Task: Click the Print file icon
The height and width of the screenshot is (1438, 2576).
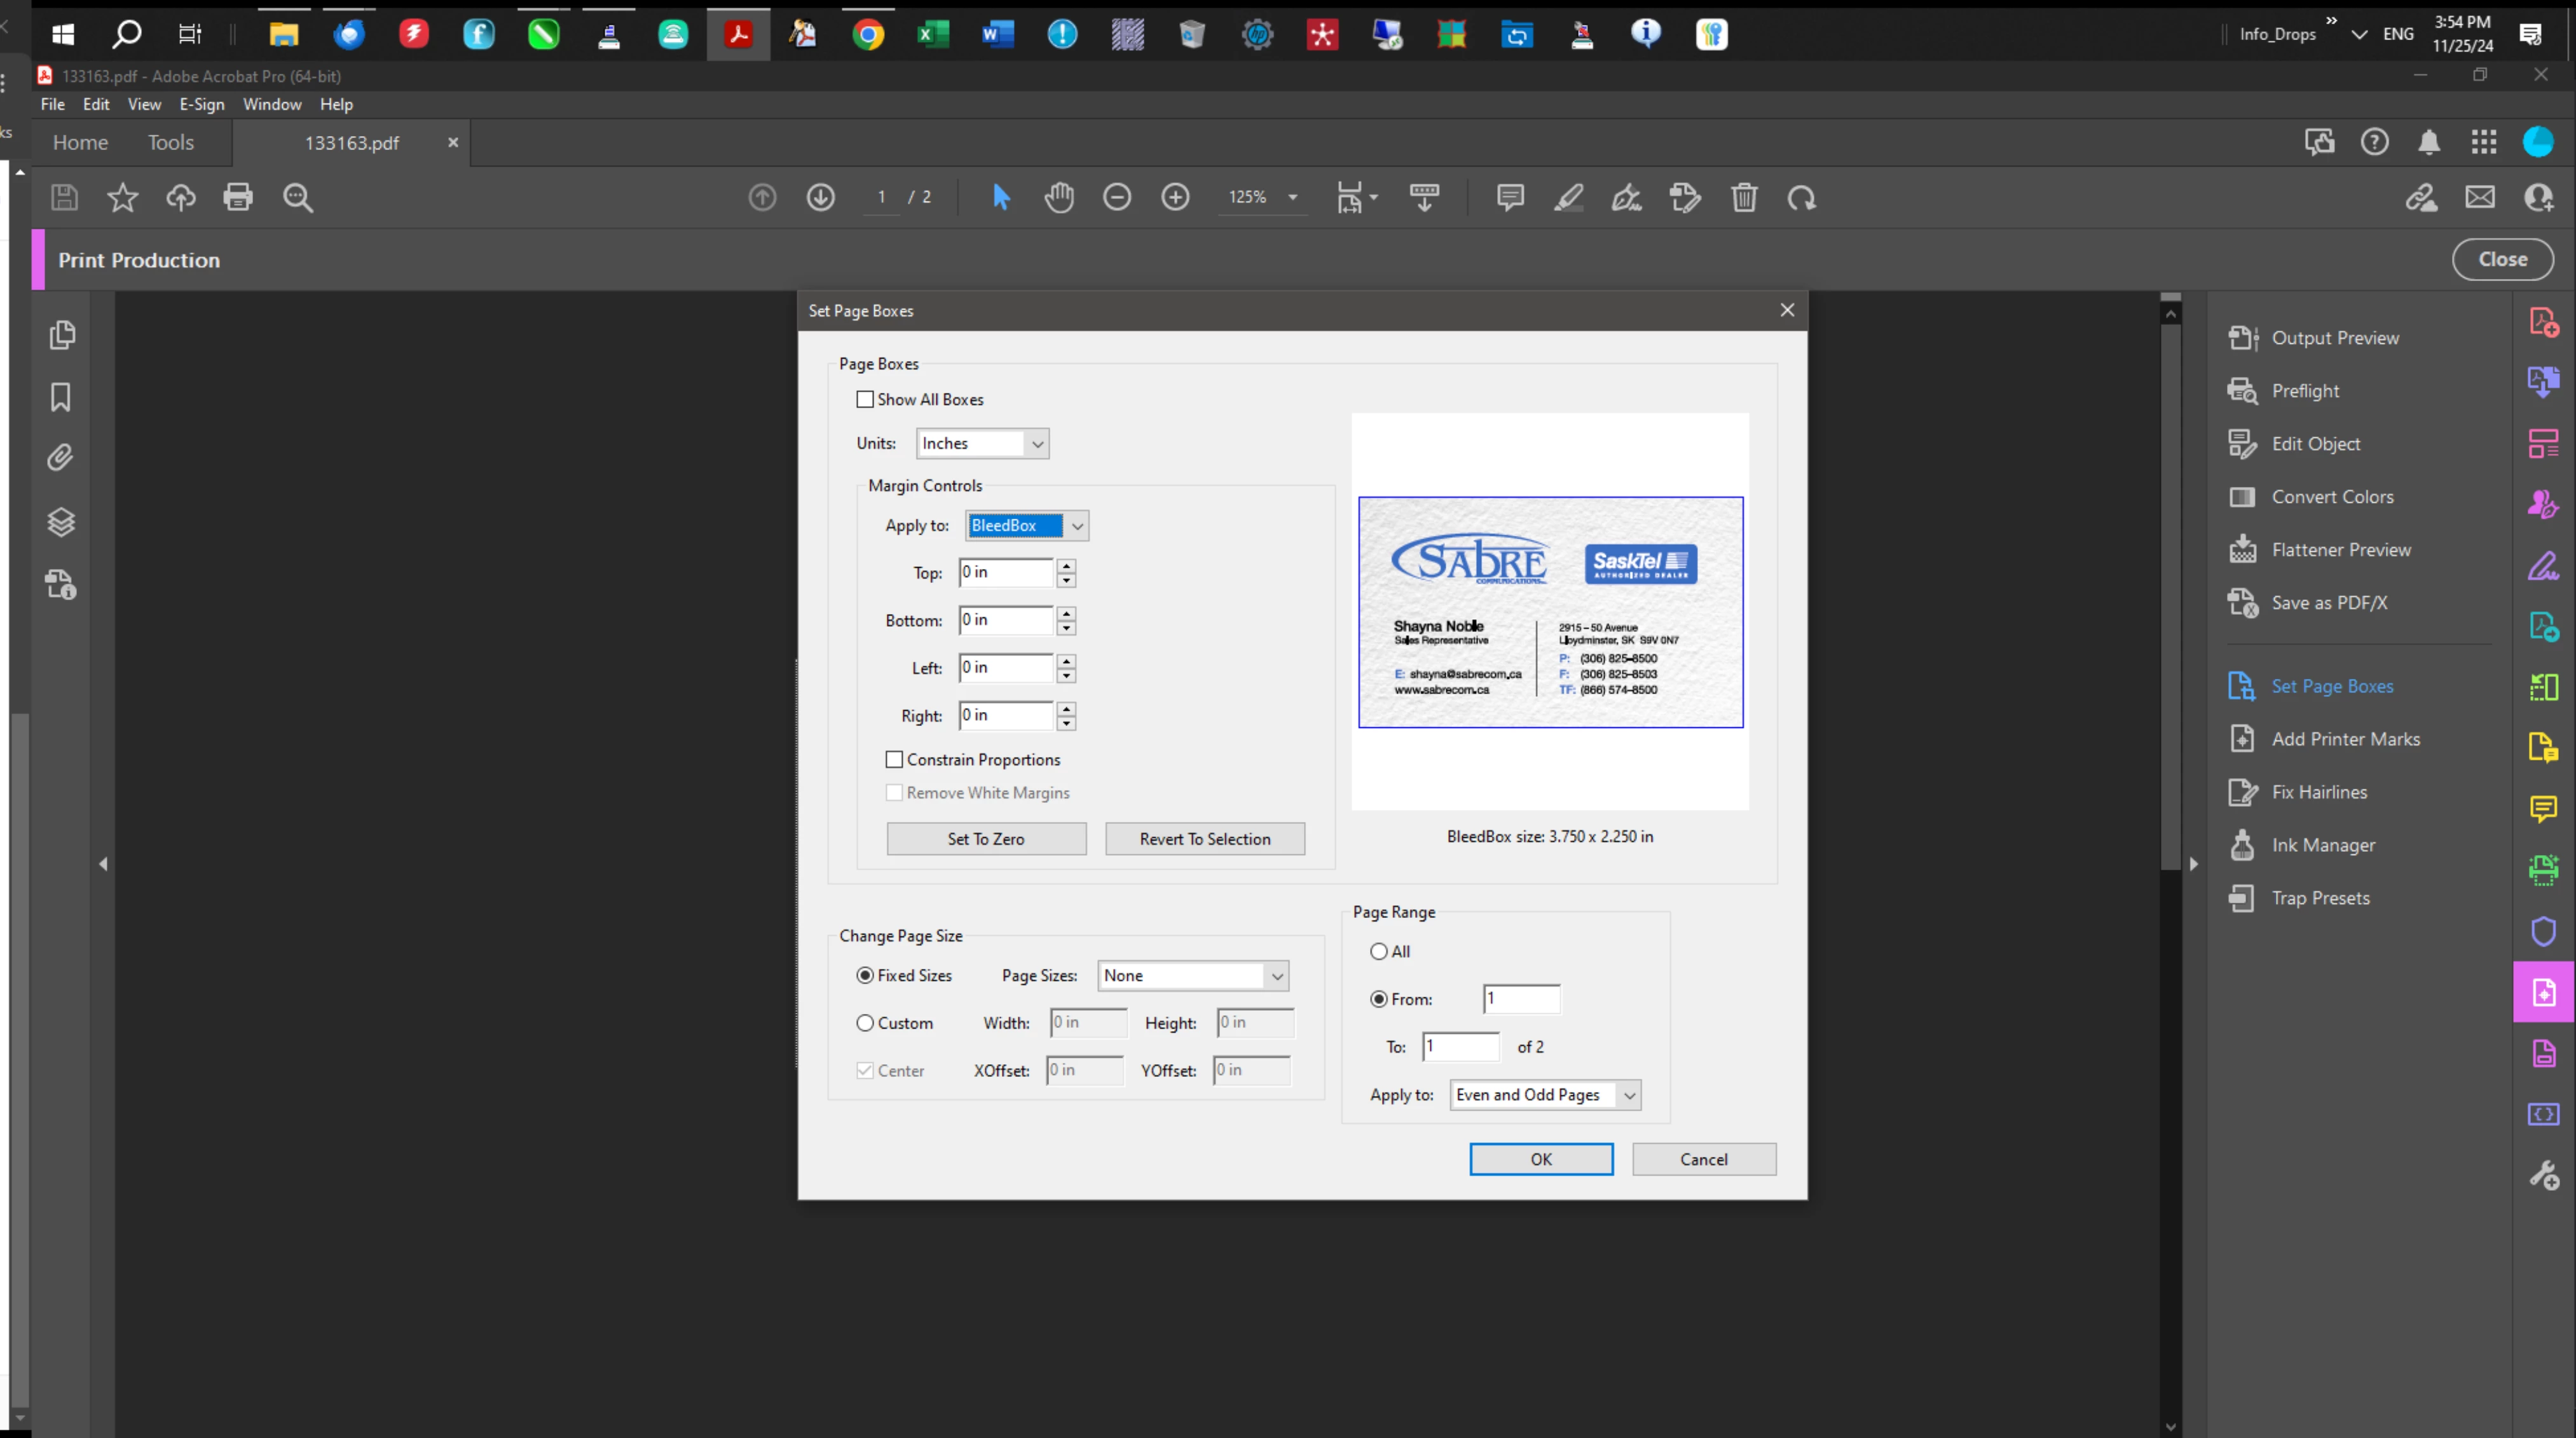Action: [x=238, y=197]
